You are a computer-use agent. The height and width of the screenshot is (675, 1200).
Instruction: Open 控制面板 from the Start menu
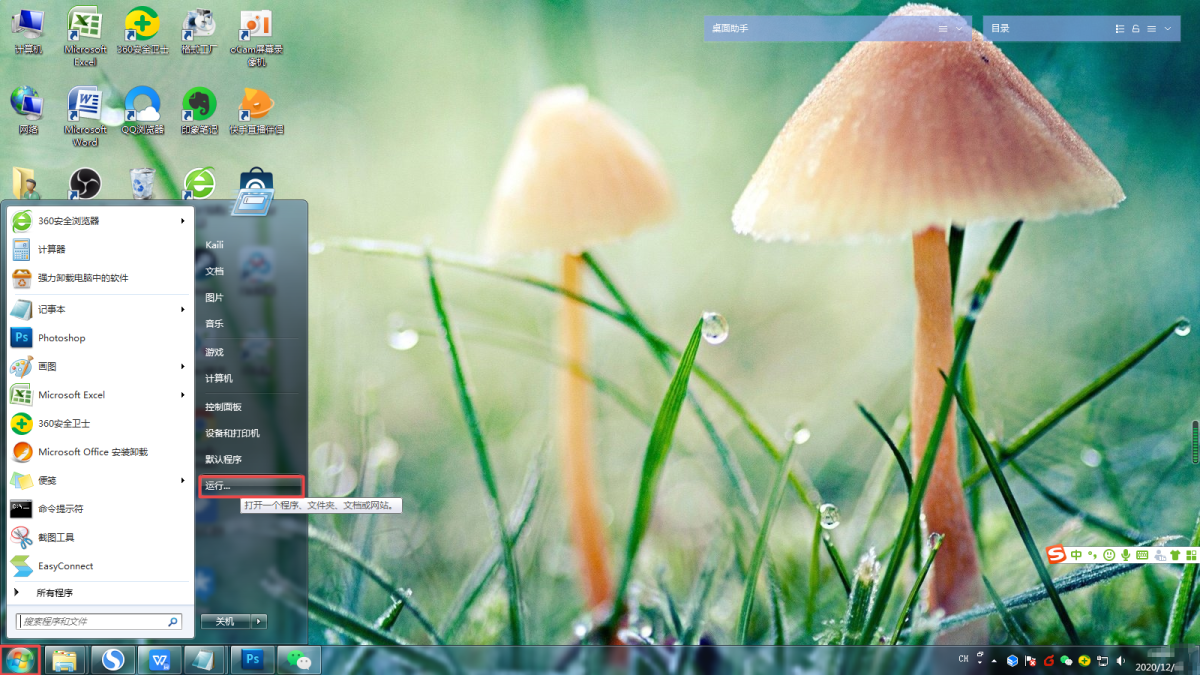[x=223, y=407]
